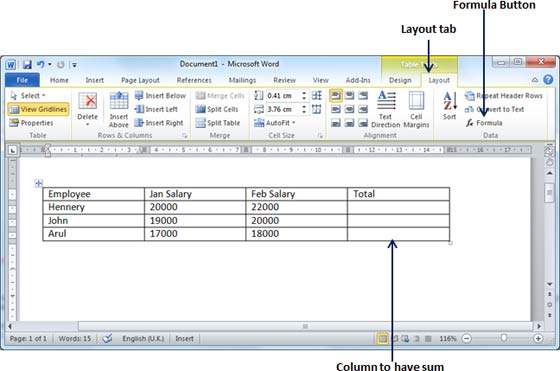The height and width of the screenshot is (371, 560).
Task: Switch to the Insert tab
Action: pos(95,80)
